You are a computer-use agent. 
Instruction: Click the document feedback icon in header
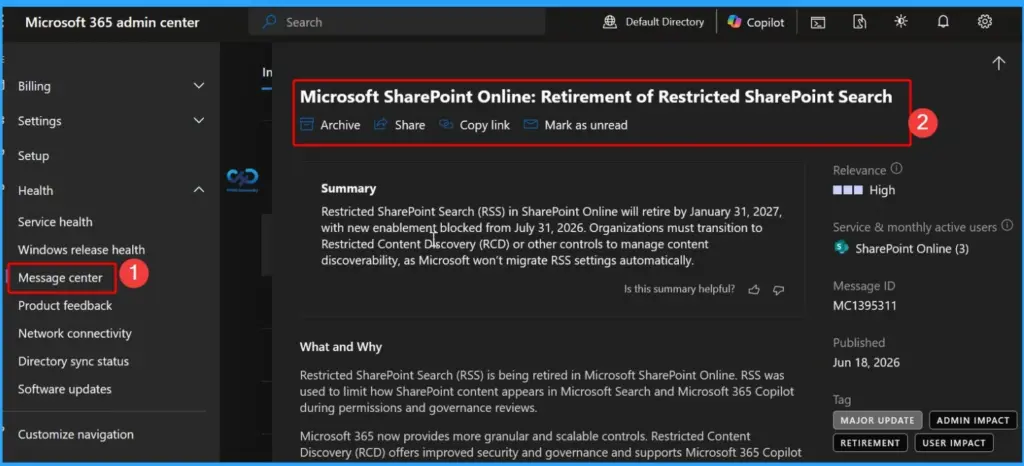(x=859, y=22)
